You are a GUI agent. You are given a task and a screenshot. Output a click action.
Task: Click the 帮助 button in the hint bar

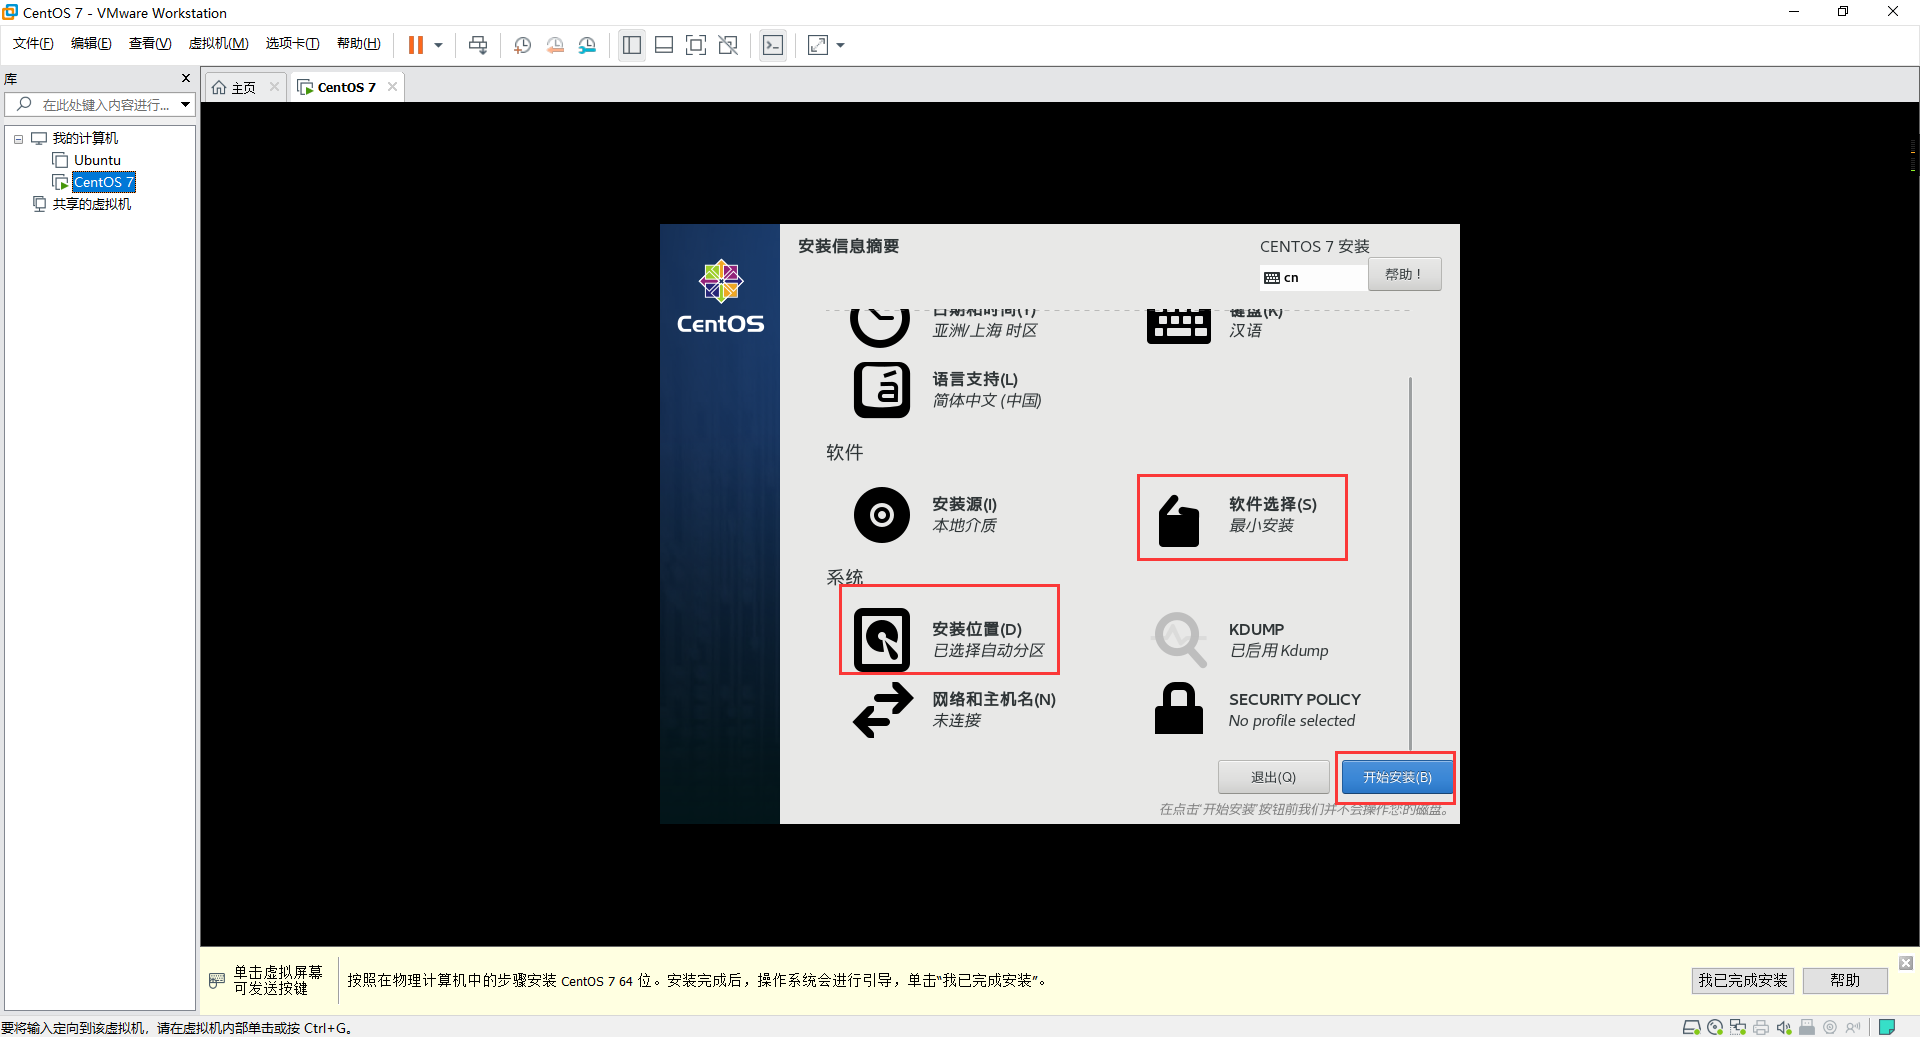(1845, 980)
